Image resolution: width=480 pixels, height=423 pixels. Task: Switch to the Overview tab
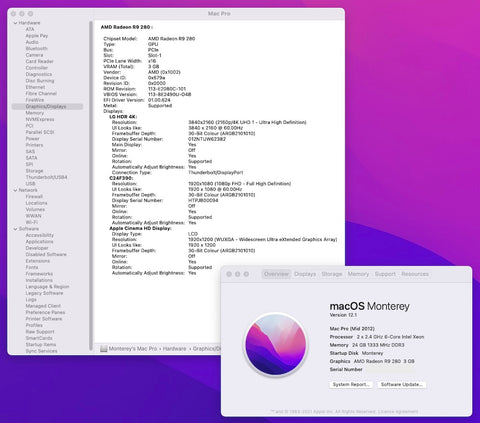pos(276,274)
